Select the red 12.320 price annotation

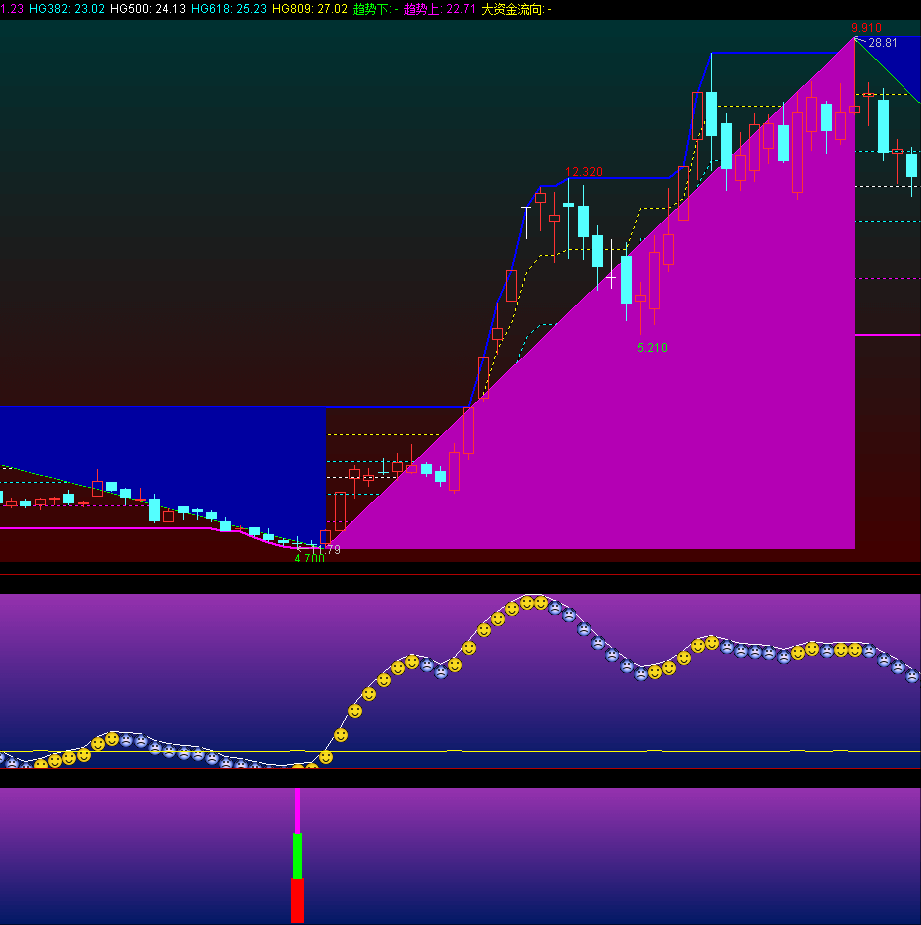584,172
